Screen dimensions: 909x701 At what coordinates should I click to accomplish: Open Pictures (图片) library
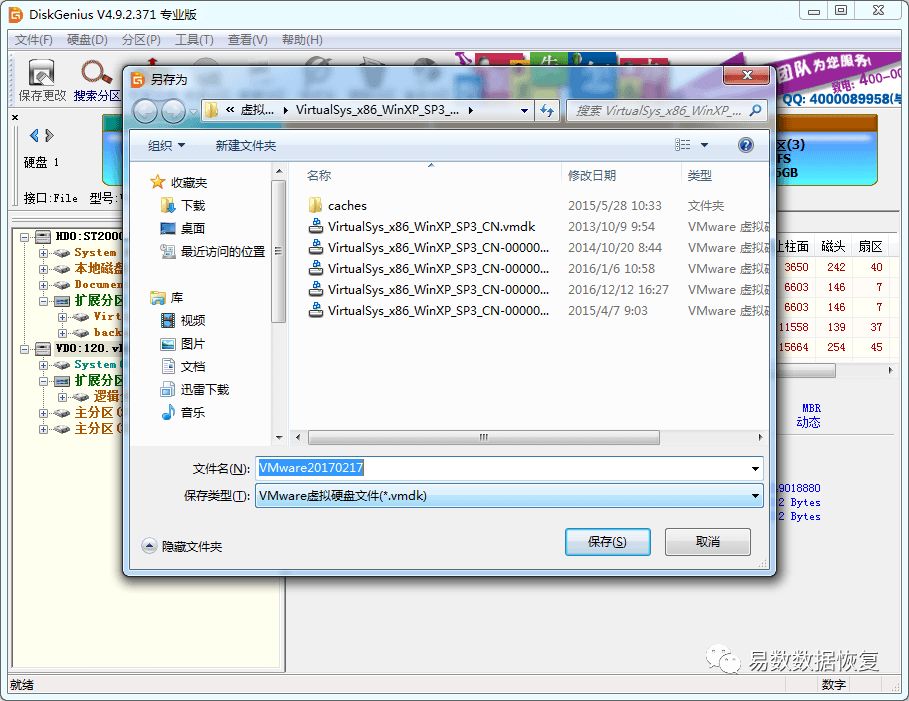click(182, 344)
